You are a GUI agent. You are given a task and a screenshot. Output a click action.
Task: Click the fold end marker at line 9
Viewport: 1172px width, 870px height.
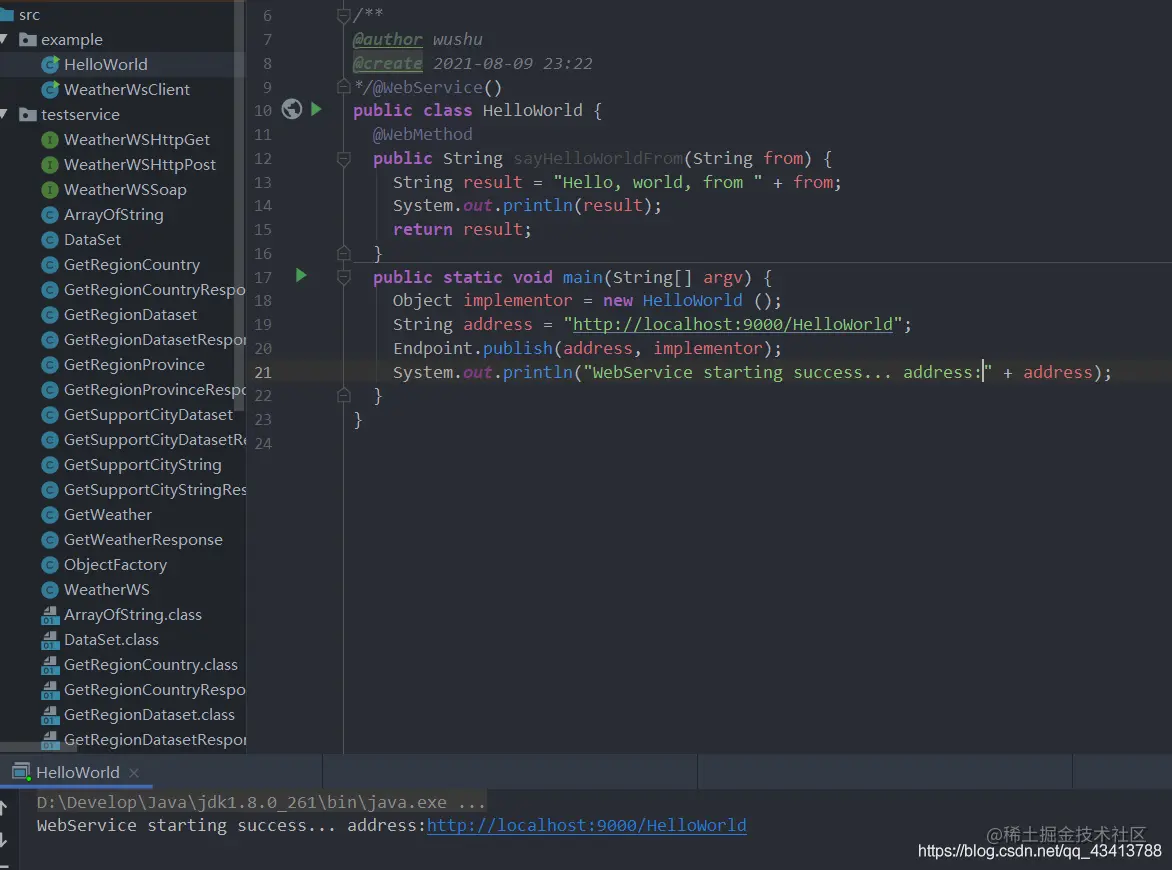point(344,87)
